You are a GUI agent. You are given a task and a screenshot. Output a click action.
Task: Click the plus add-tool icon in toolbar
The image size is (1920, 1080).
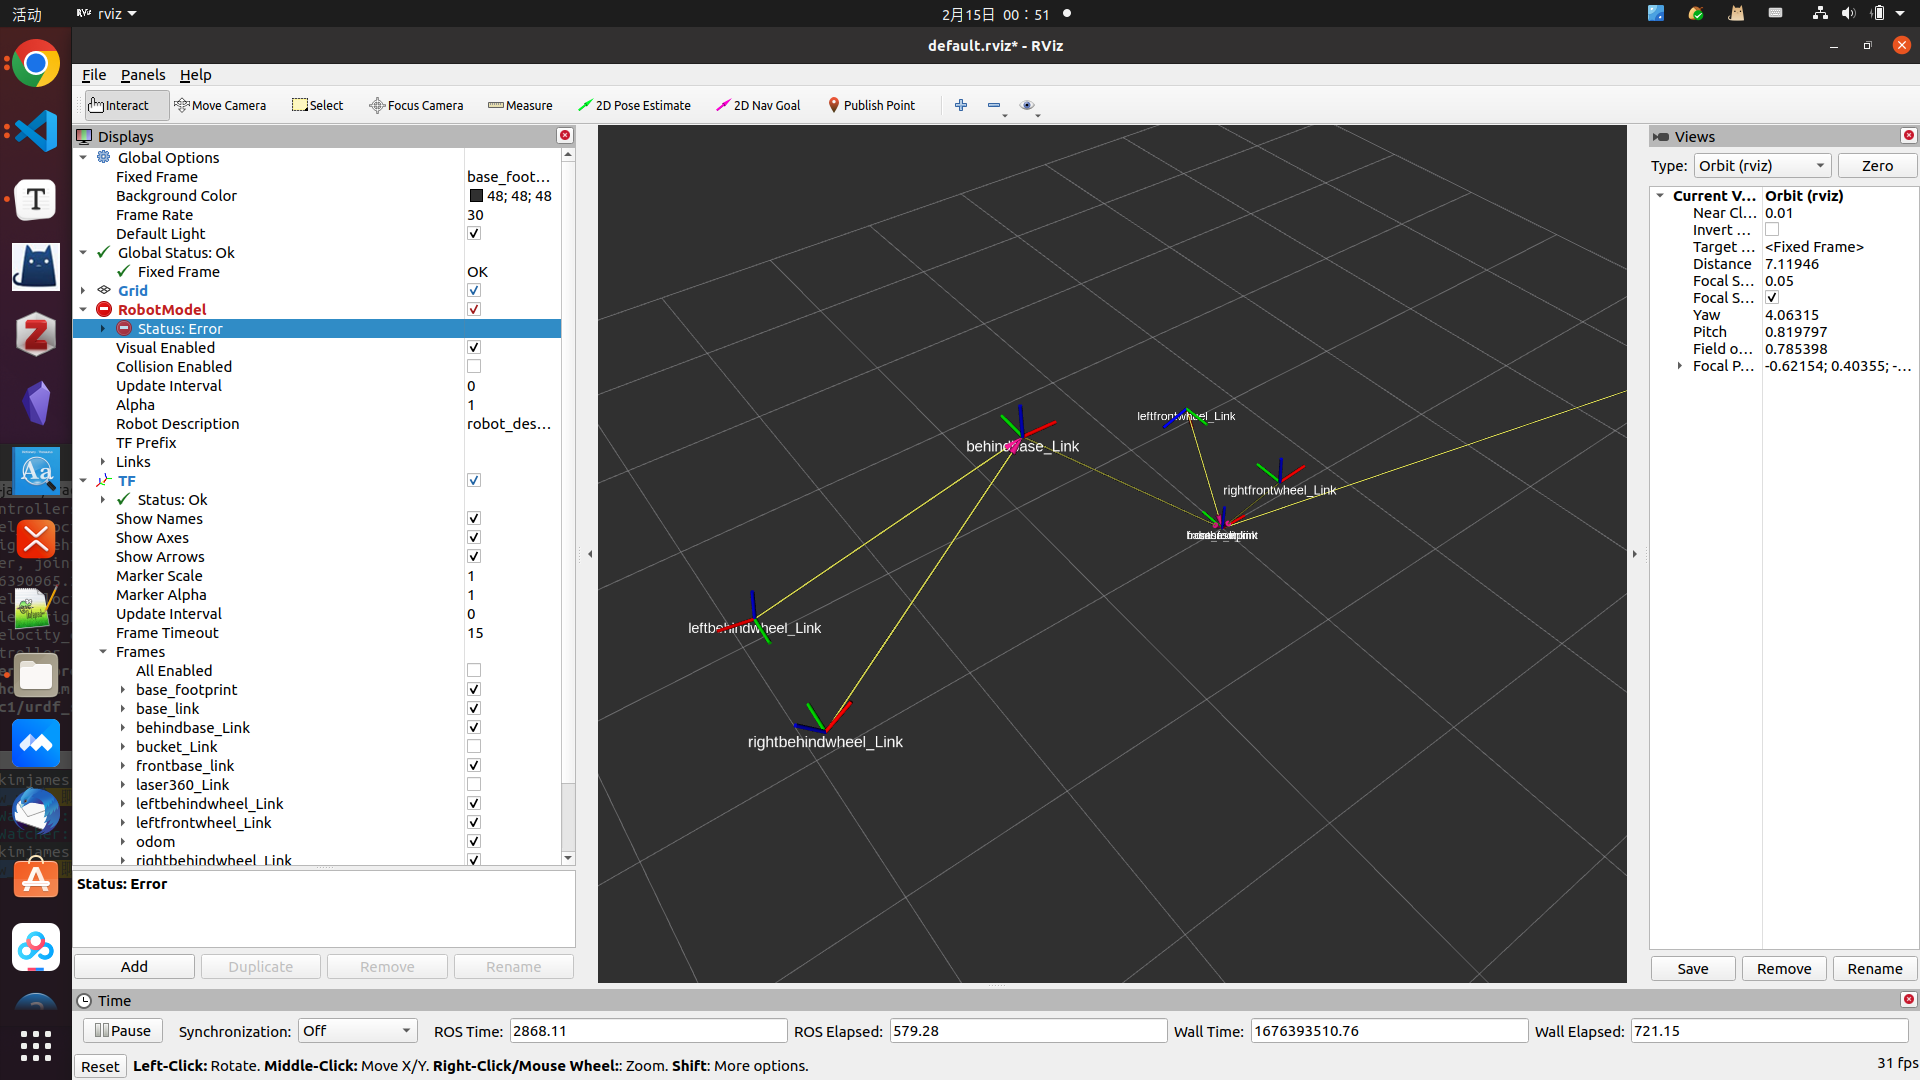(x=961, y=105)
